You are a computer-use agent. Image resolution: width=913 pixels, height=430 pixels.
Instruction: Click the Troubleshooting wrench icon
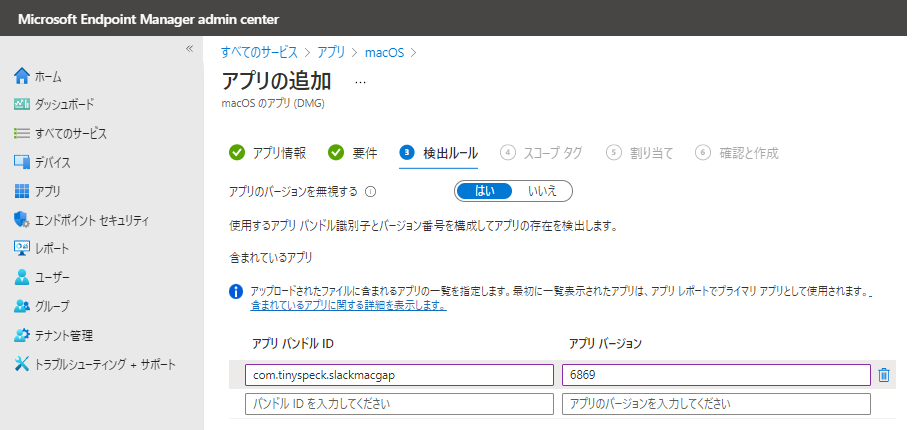click(x=22, y=364)
